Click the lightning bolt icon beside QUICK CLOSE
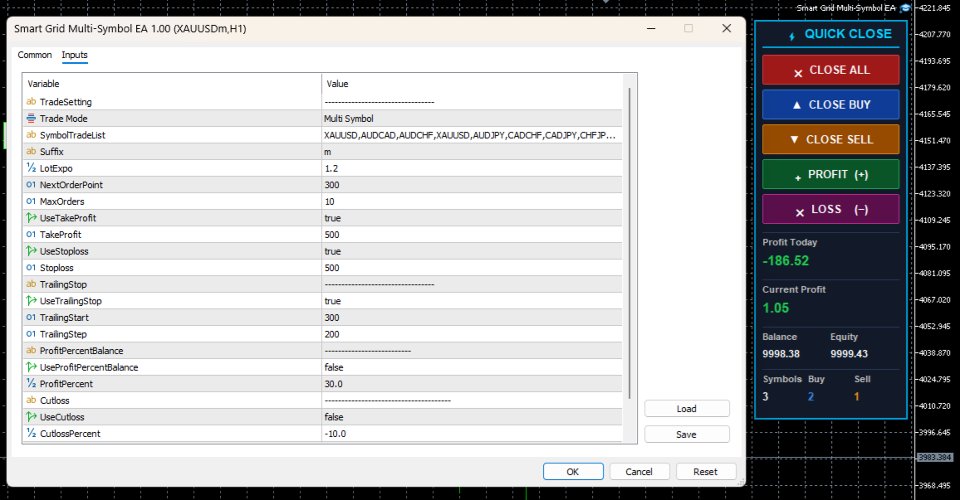 [792, 36]
